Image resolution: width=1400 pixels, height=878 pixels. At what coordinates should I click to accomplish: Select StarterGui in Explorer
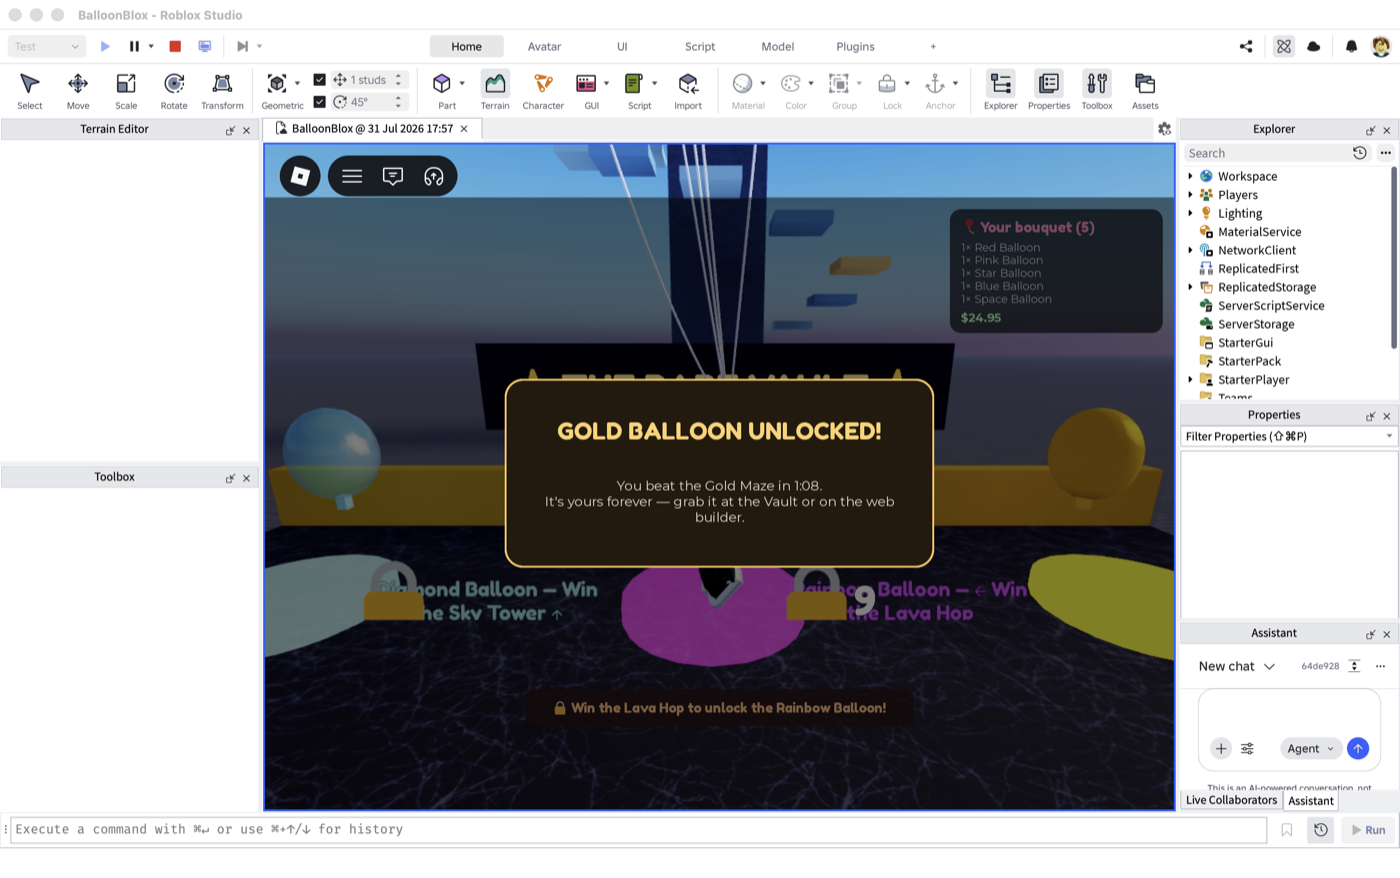(x=1245, y=343)
